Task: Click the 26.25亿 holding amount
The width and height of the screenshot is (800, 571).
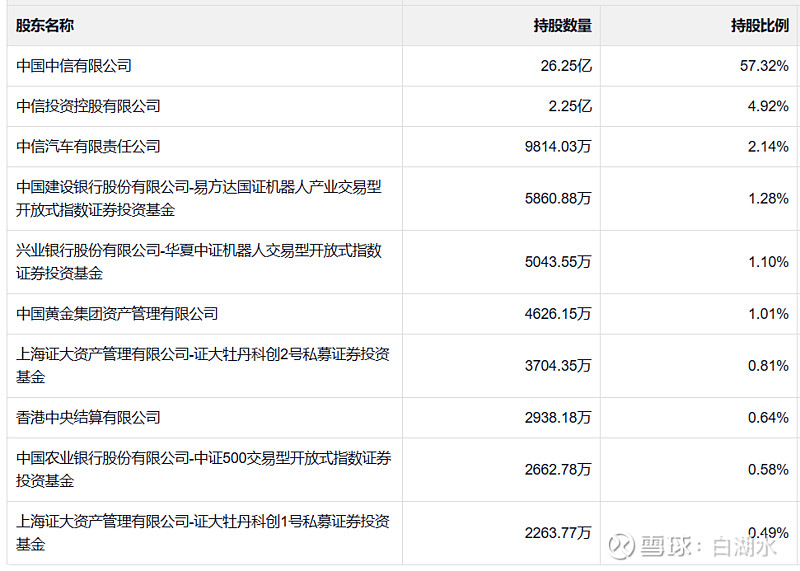Action: tap(566, 66)
